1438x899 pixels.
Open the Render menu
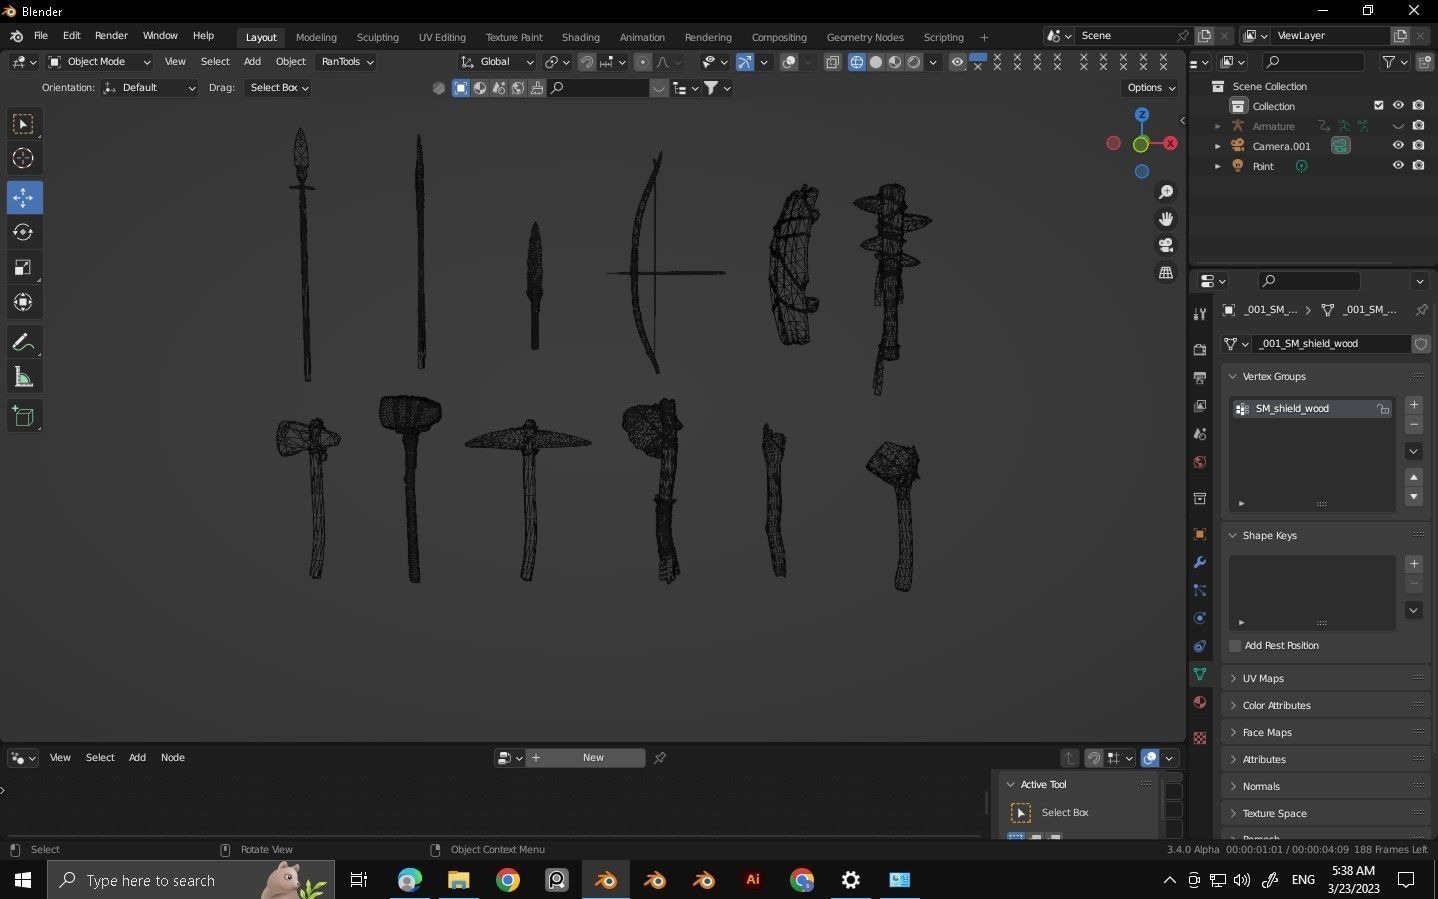[111, 35]
